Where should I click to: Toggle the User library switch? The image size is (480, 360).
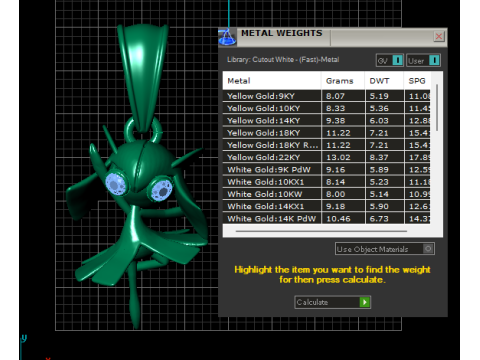pyautogui.click(x=423, y=60)
